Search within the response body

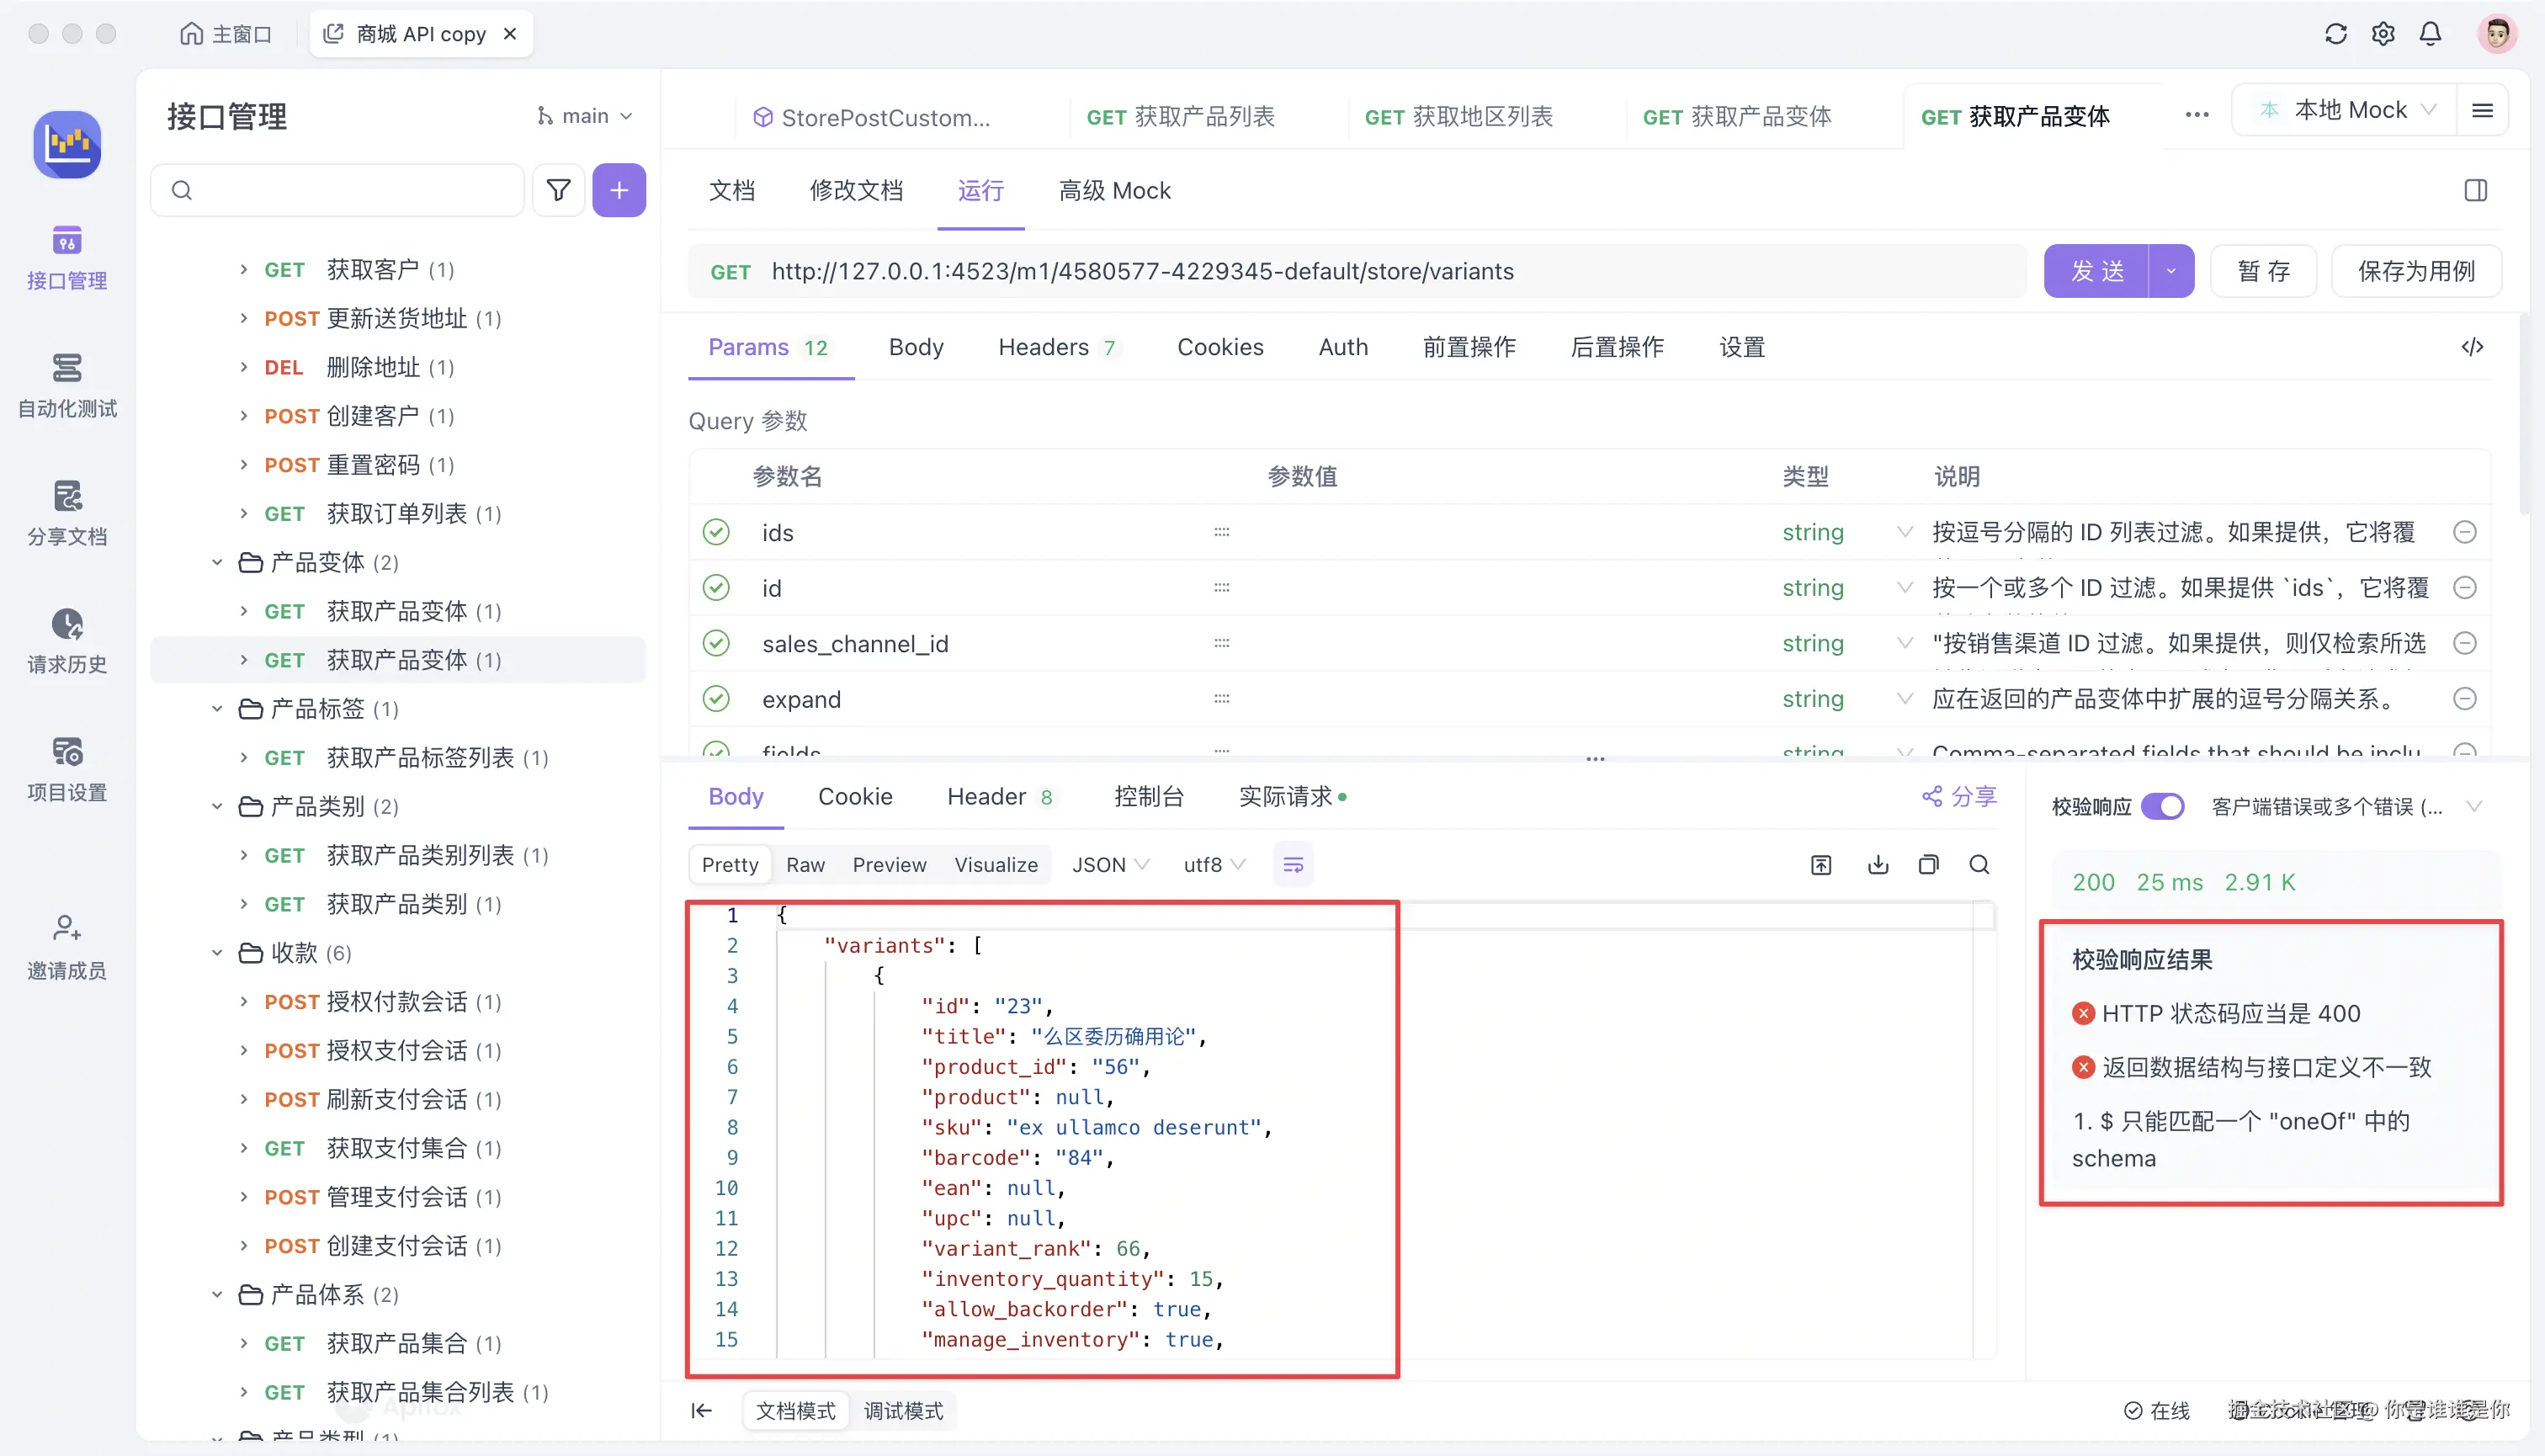pyautogui.click(x=1979, y=864)
